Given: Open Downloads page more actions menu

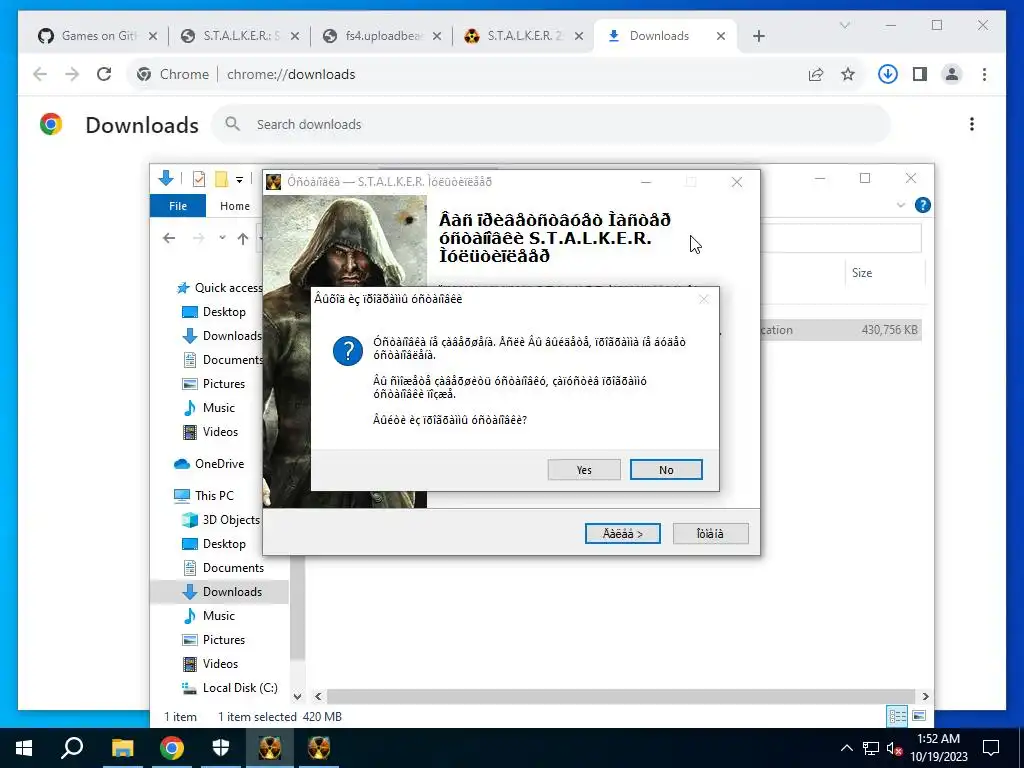Looking at the screenshot, I should click(972, 124).
